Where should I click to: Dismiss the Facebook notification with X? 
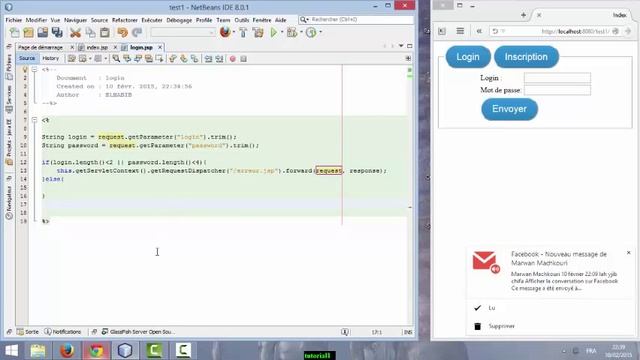click(629, 253)
